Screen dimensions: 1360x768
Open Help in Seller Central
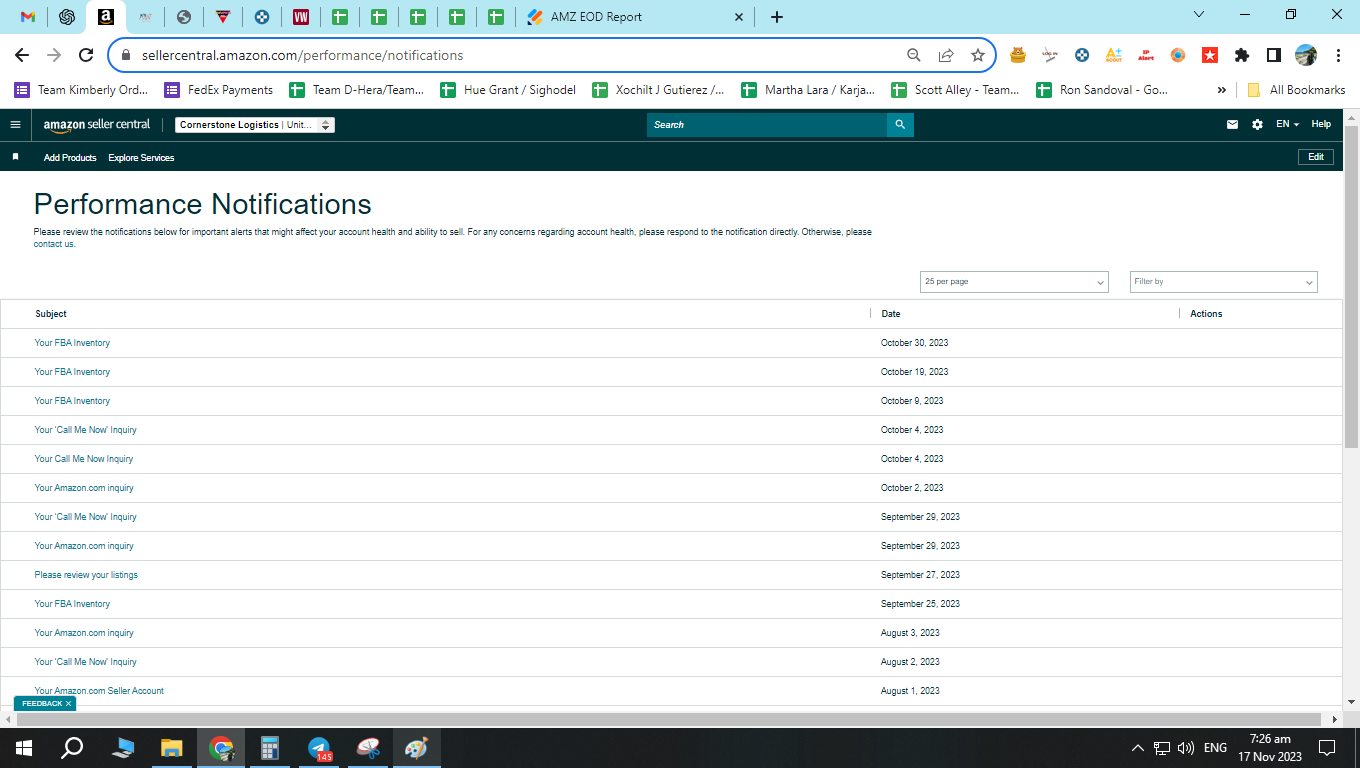(x=1321, y=125)
